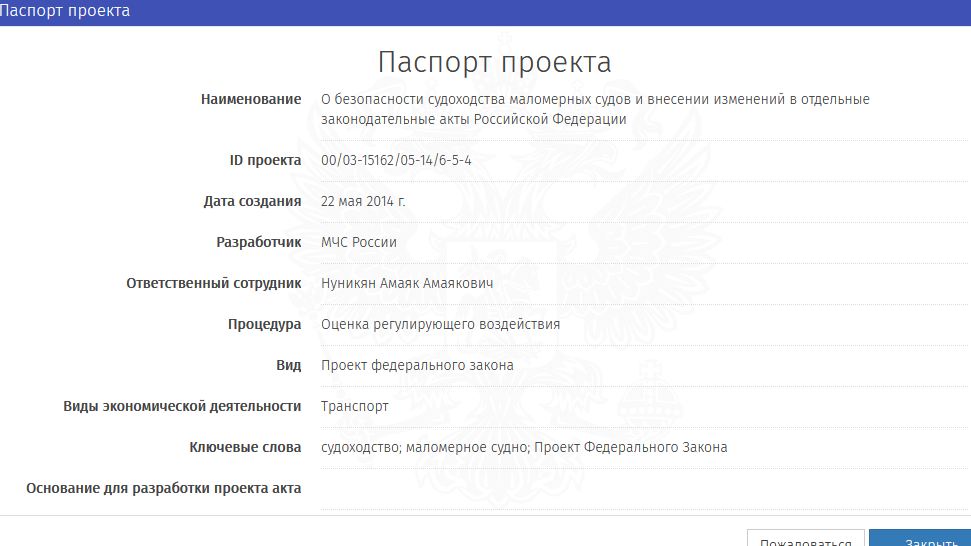The height and width of the screenshot is (546, 971).
Task: Click the Наименование field label
Action: point(251,99)
